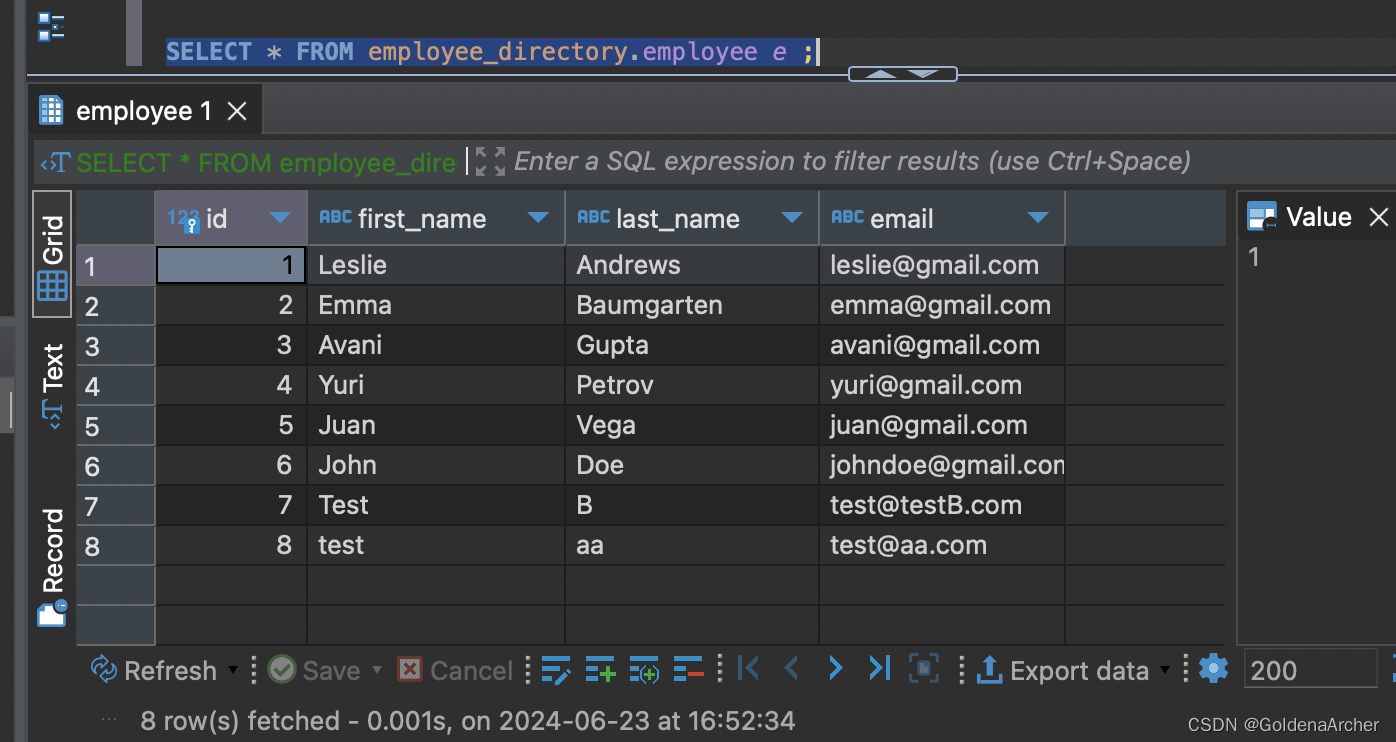Select the cell Baumgarten

pyautogui.click(x=692, y=305)
